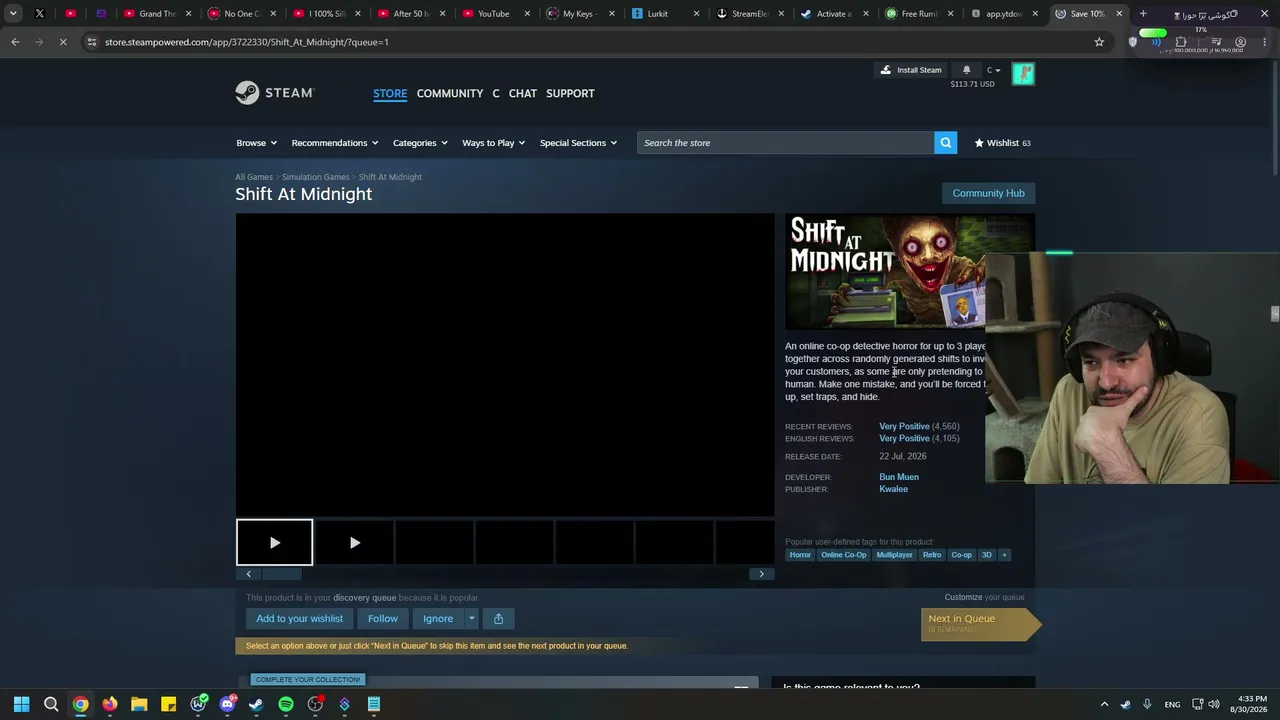The image size is (1280, 720).
Task: Open developer Bun Muen's page
Action: tap(899, 477)
